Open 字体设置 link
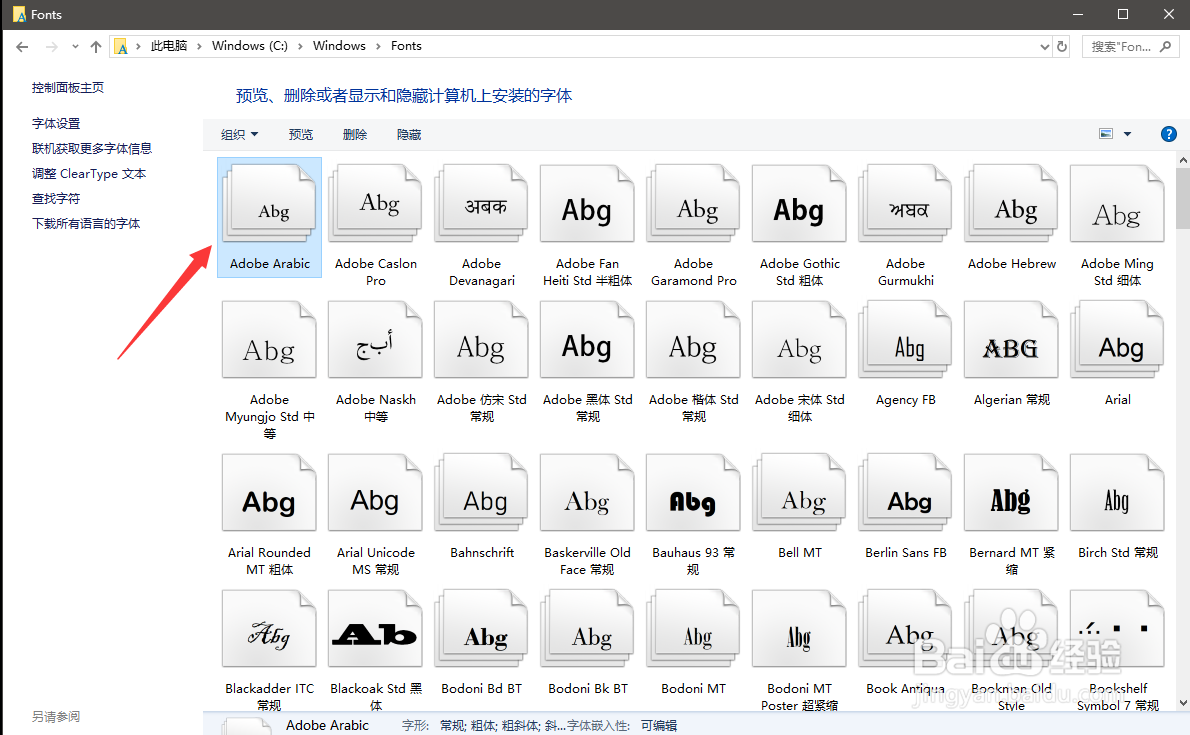 coord(55,123)
